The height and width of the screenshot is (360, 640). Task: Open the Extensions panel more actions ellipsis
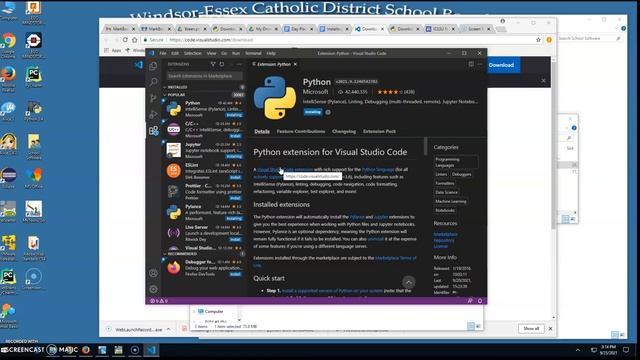(239, 64)
